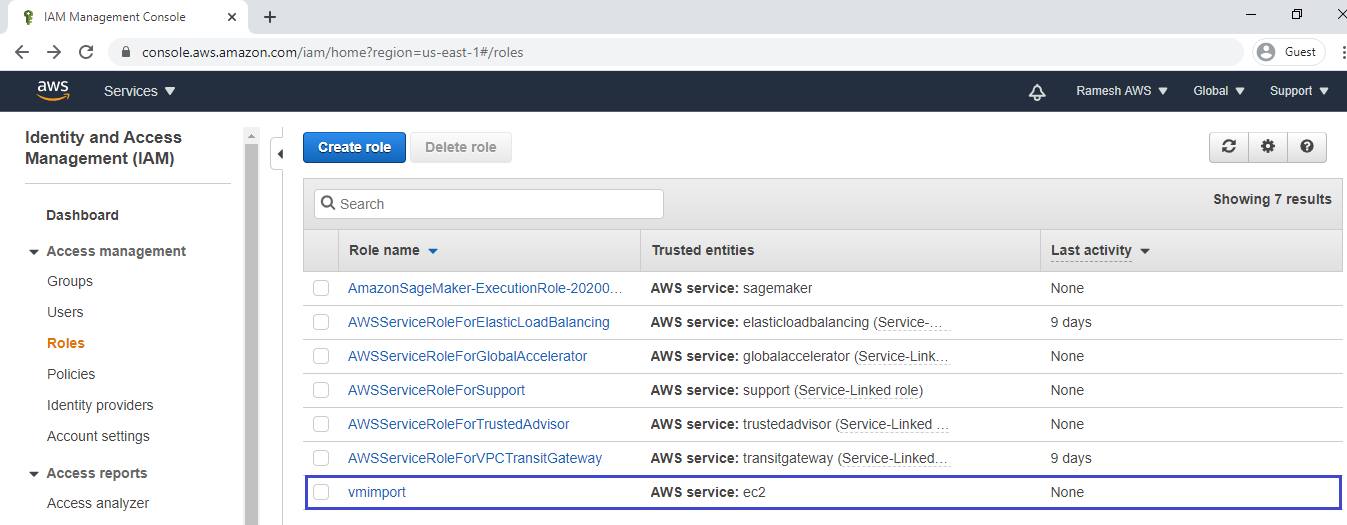
Task: Click the browser back arrow
Action: [x=22, y=52]
